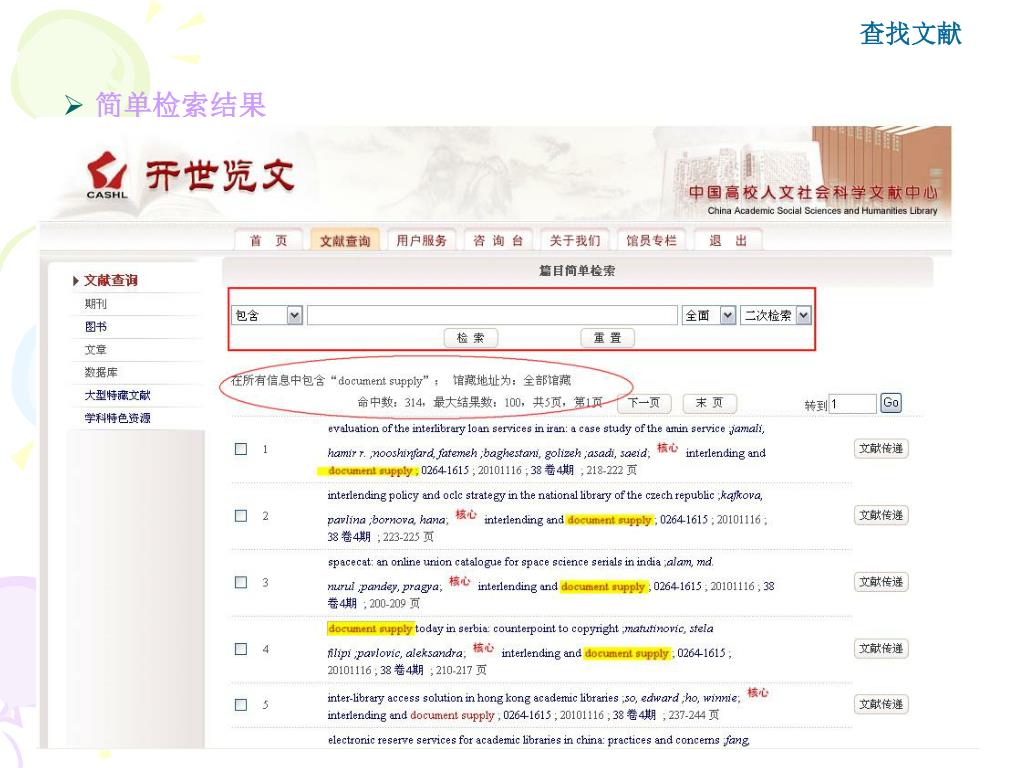Open 馆员专栏 tab
The image size is (1024, 768).
point(651,240)
